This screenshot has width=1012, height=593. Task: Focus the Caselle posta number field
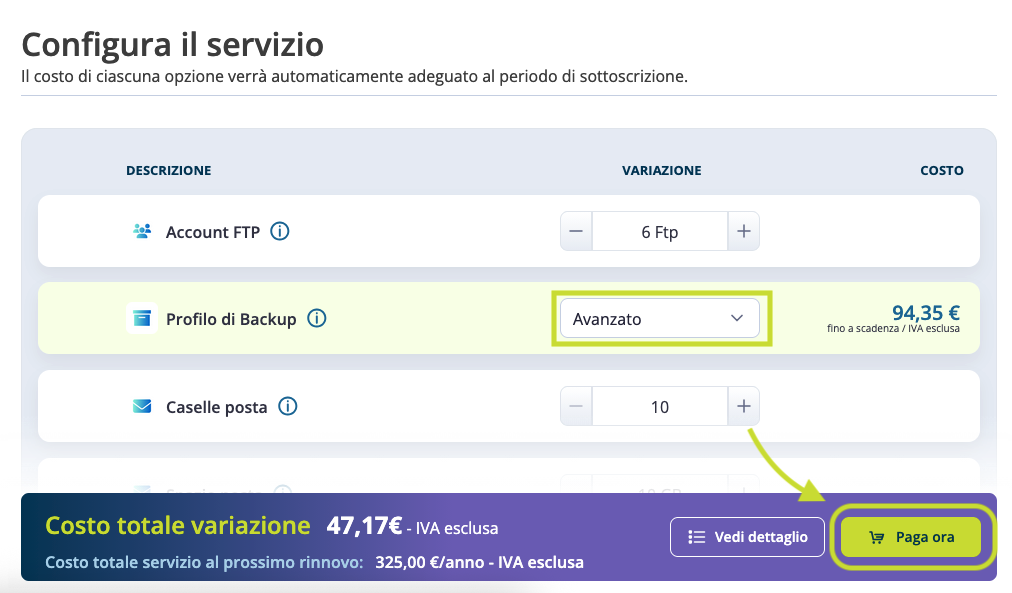pos(659,407)
